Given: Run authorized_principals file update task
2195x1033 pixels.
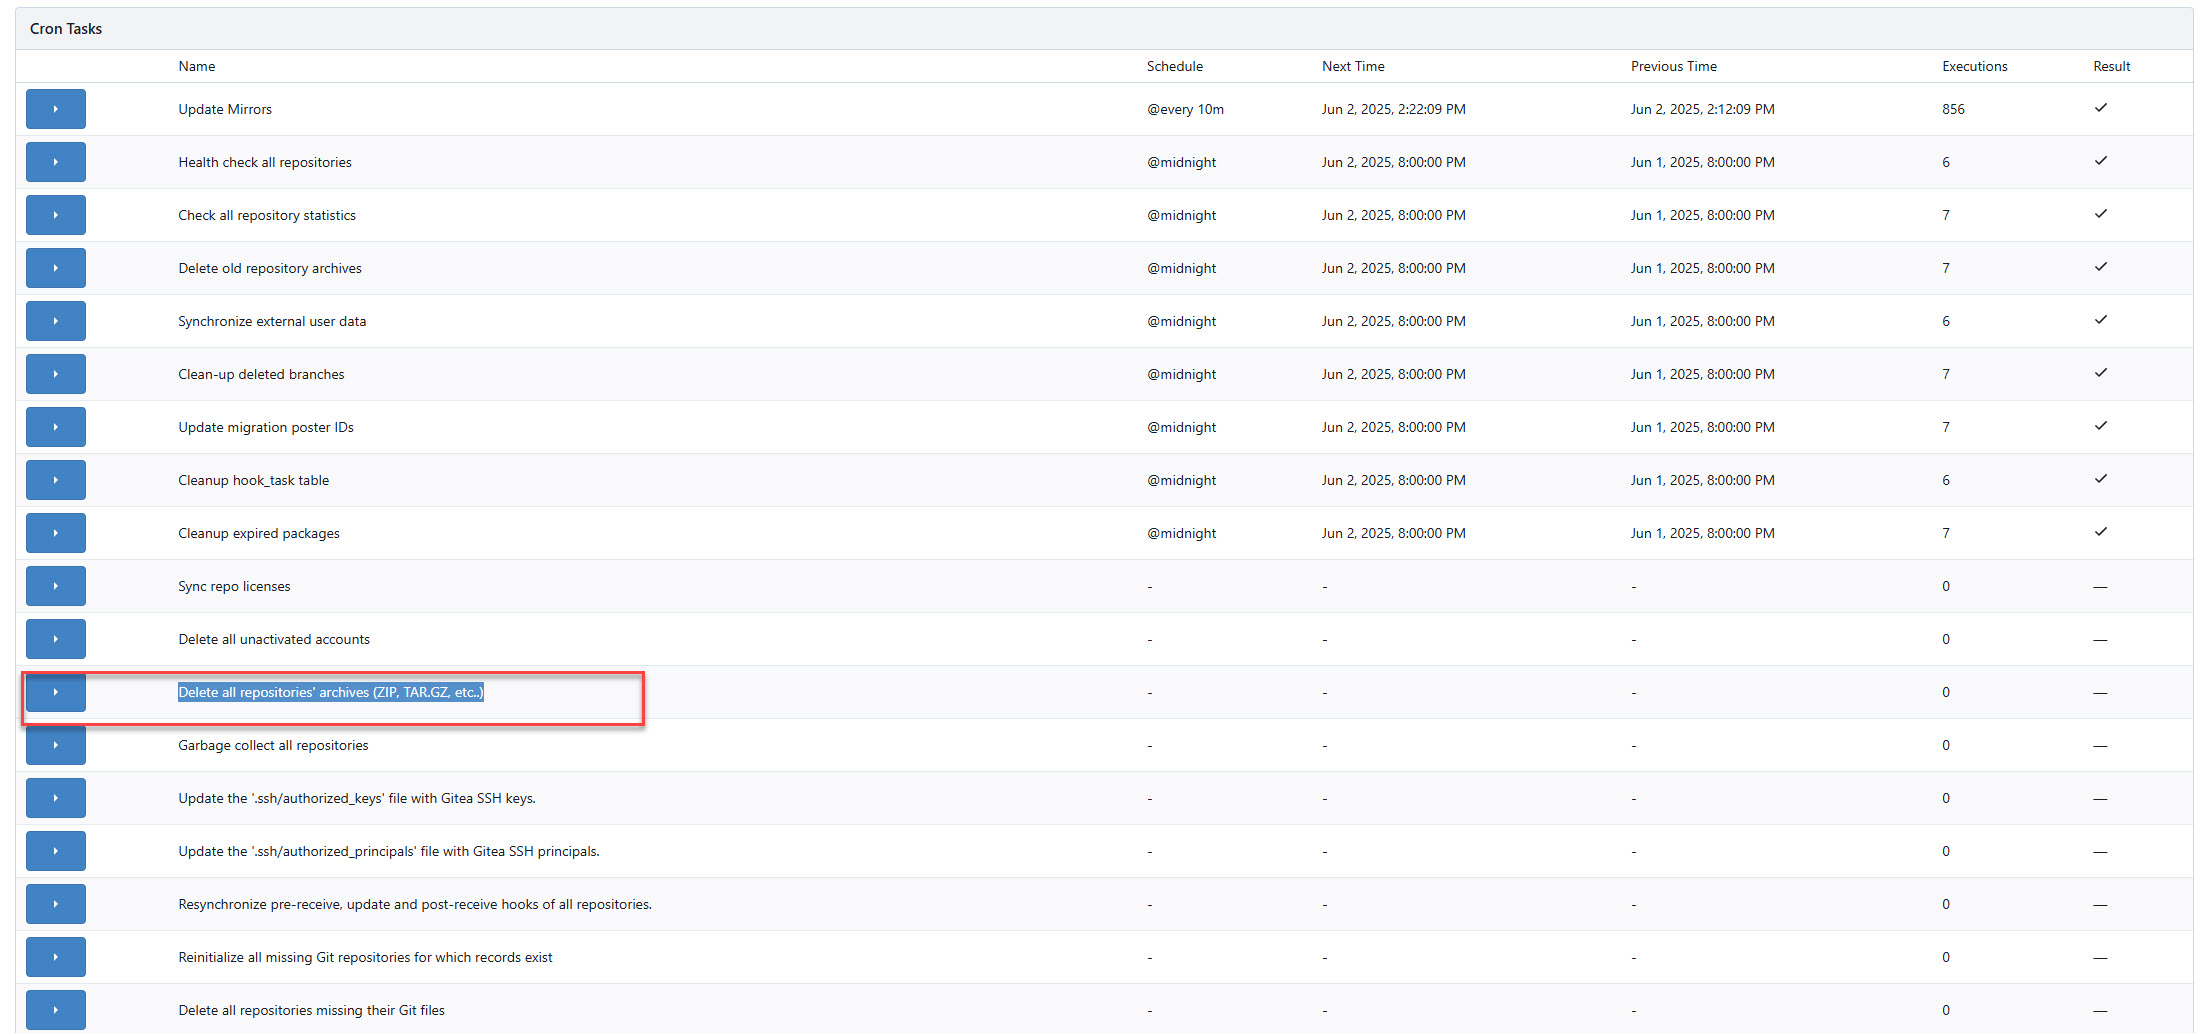Looking at the screenshot, I should tap(56, 851).
